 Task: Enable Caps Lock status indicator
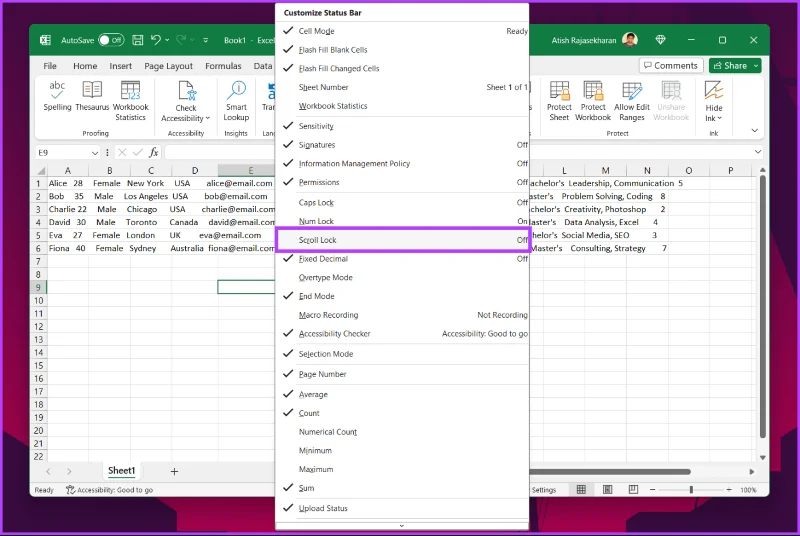click(402, 202)
